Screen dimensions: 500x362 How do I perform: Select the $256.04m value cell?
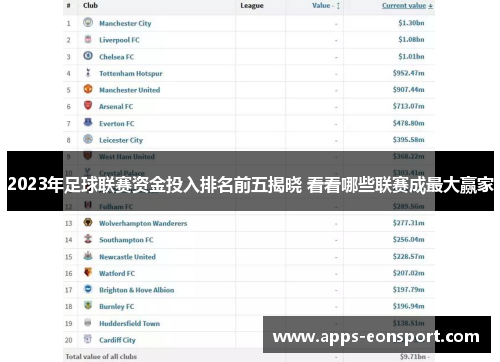pyautogui.click(x=408, y=240)
